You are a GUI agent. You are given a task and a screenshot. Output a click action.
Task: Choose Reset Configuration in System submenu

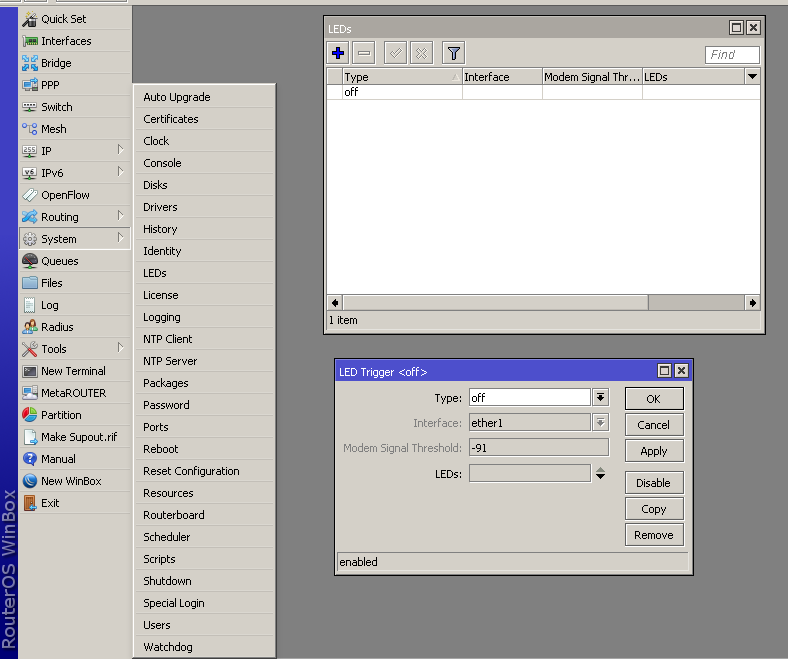pos(191,471)
